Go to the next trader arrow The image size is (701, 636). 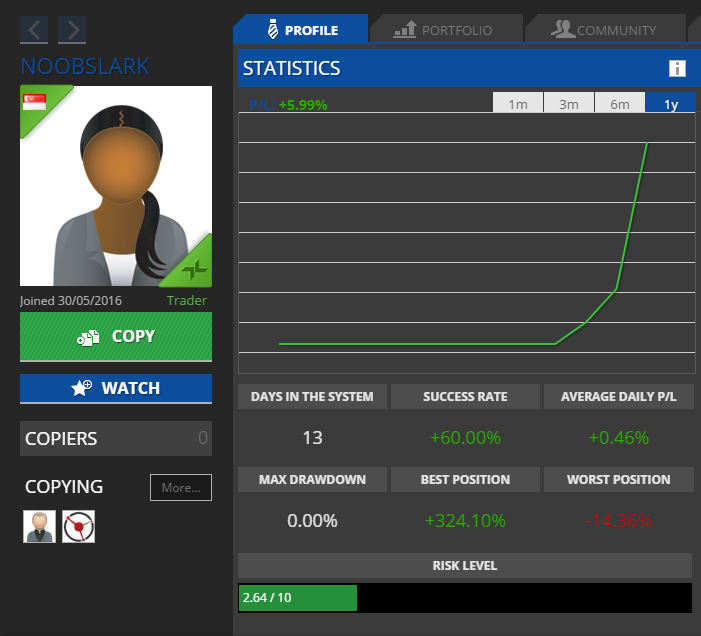click(71, 30)
